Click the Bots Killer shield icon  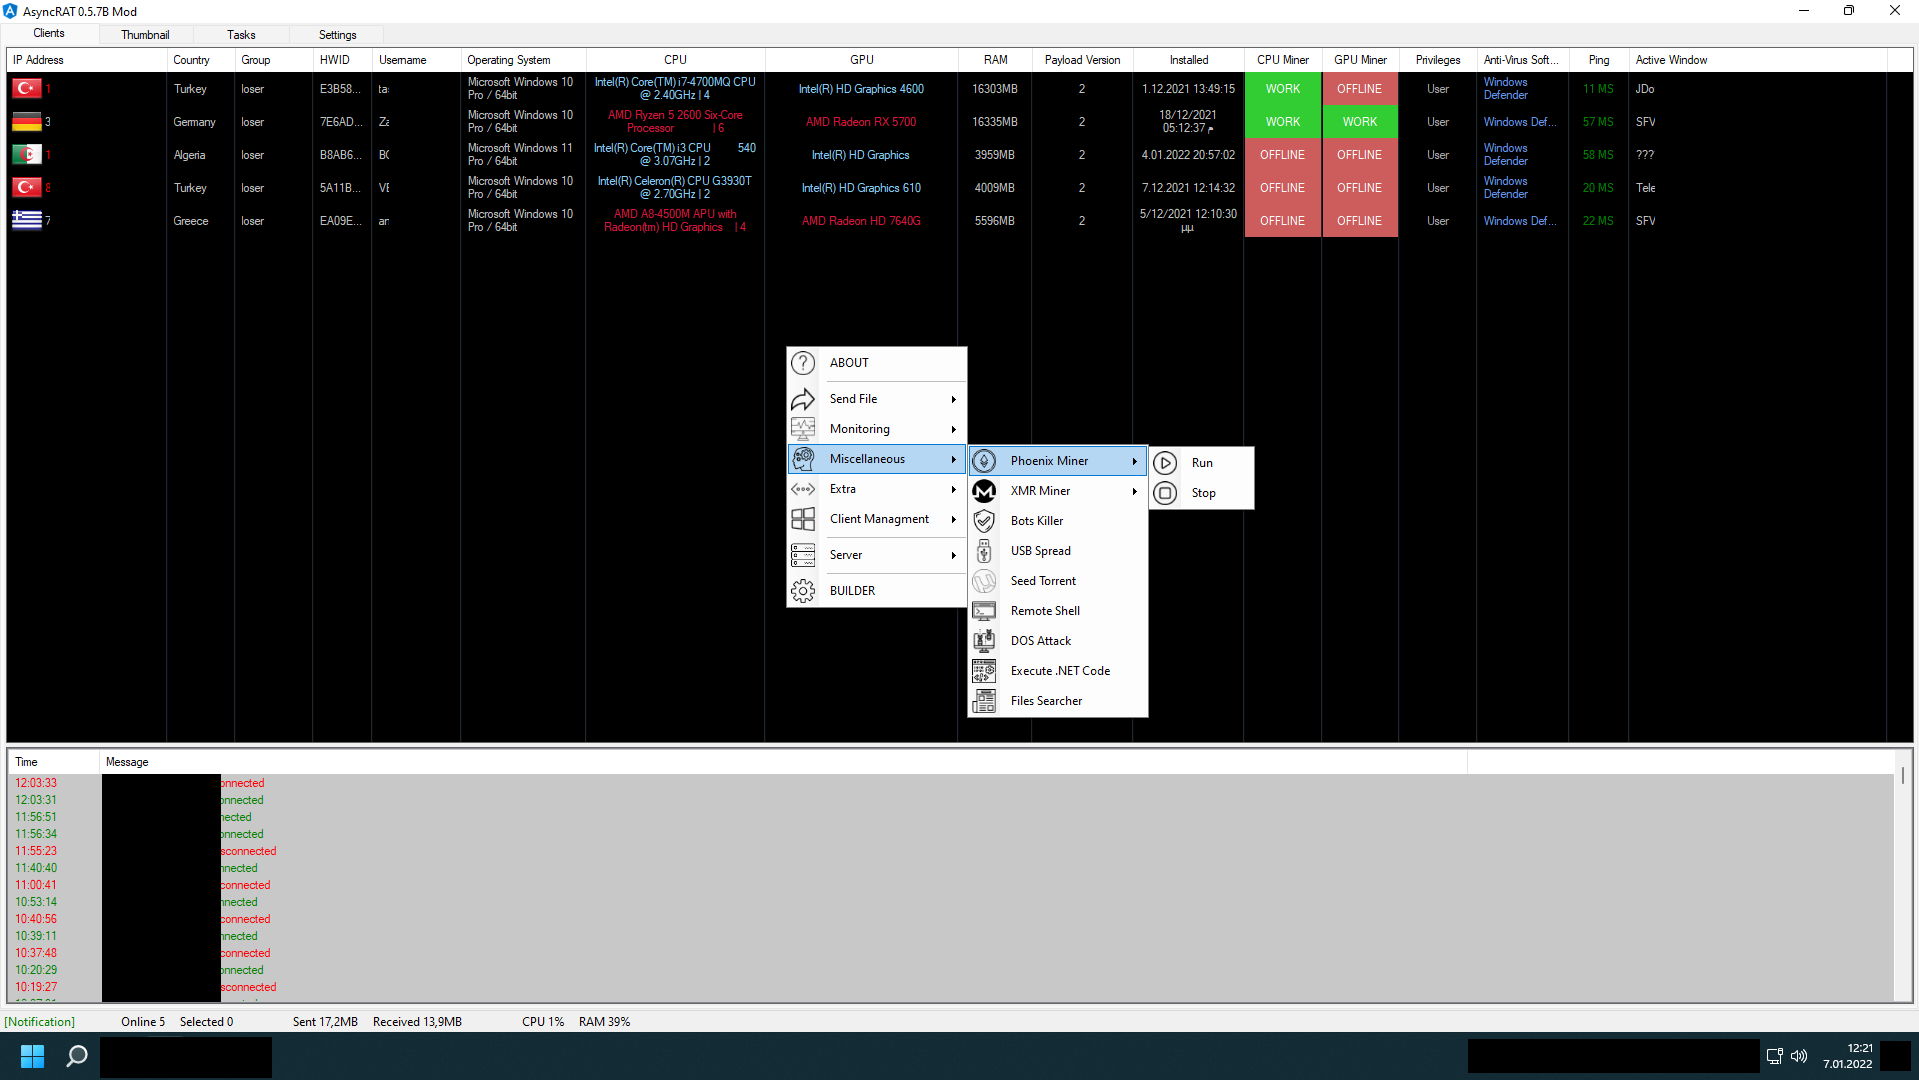984,521
